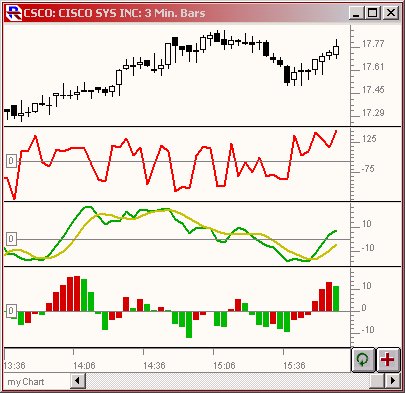
Task: Click the title 'CSCO: CISCO SYS INC: 3 Min. Bars'
Action: tap(114, 13)
